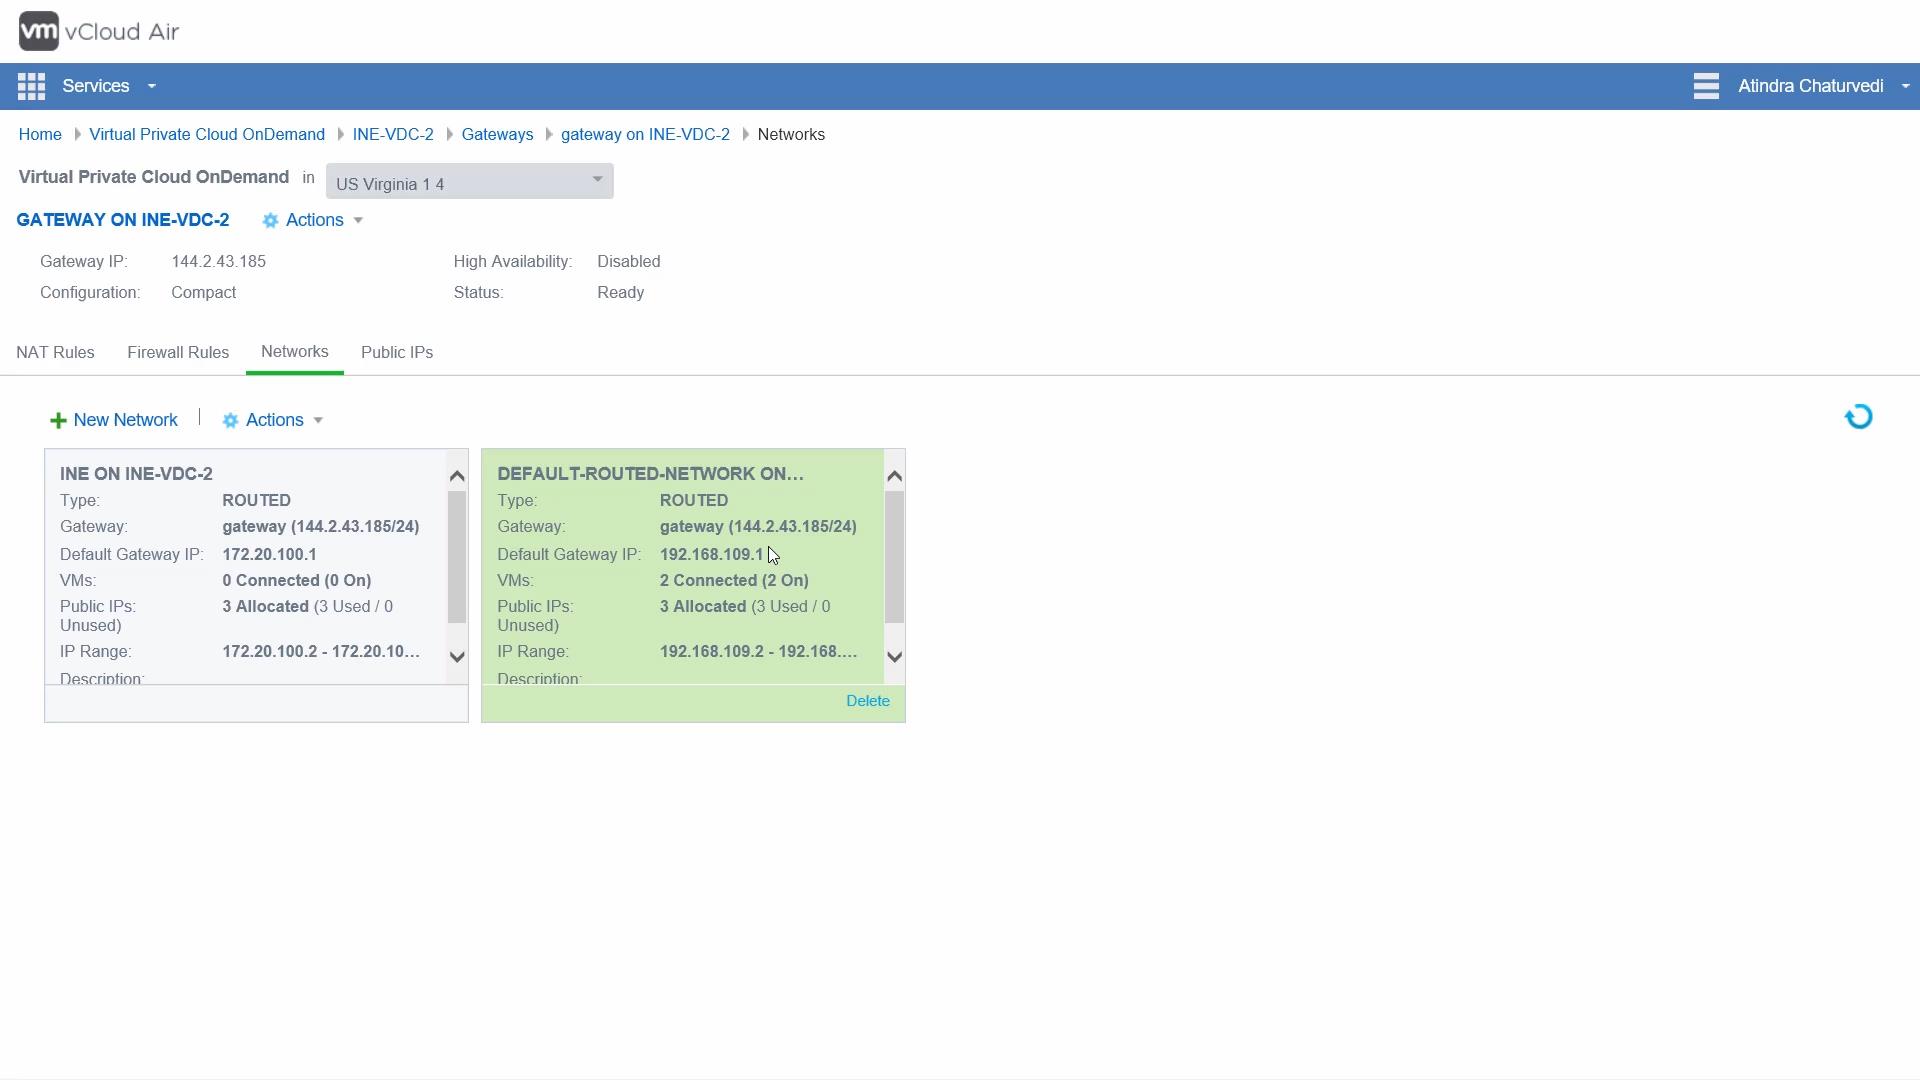Select the DEFAULT-ROUTED-NETWORK card title
The width and height of the screenshot is (1920, 1080).
tap(650, 474)
